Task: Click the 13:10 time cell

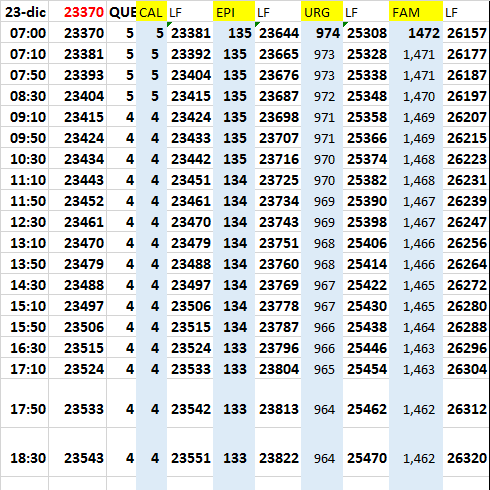Action: tap(25, 243)
